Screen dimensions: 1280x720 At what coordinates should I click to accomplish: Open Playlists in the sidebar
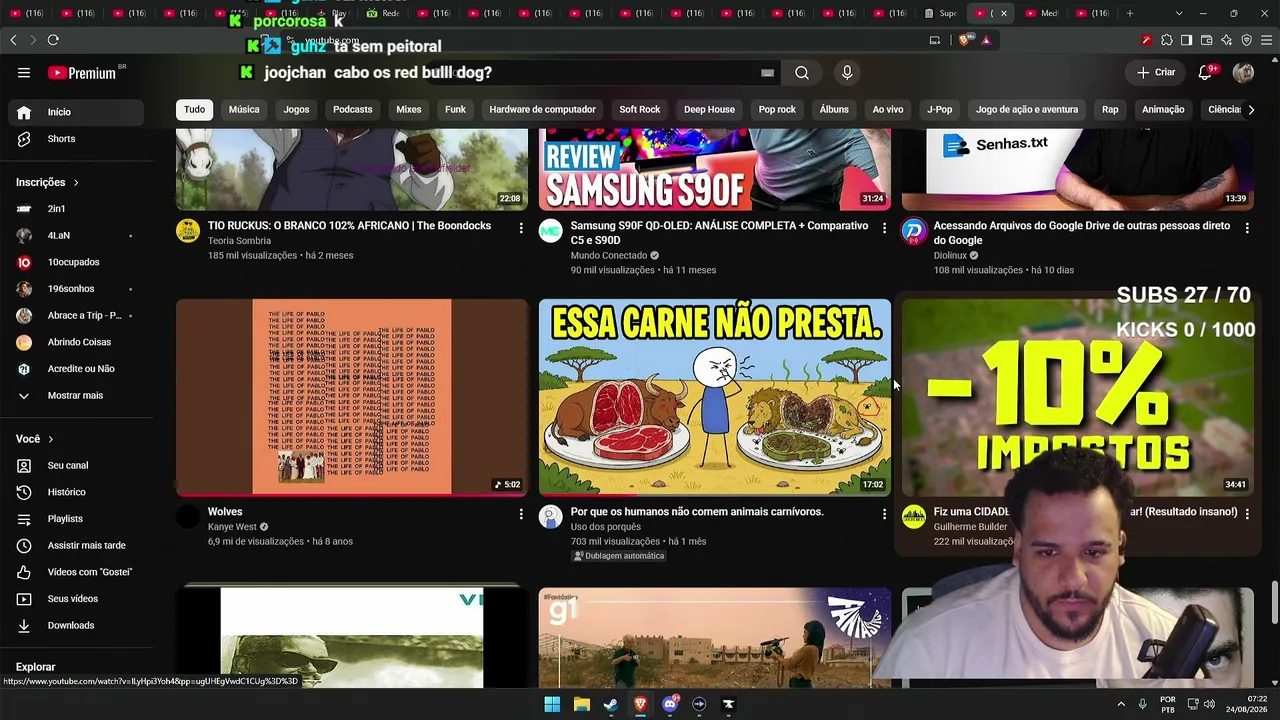[75, 519]
